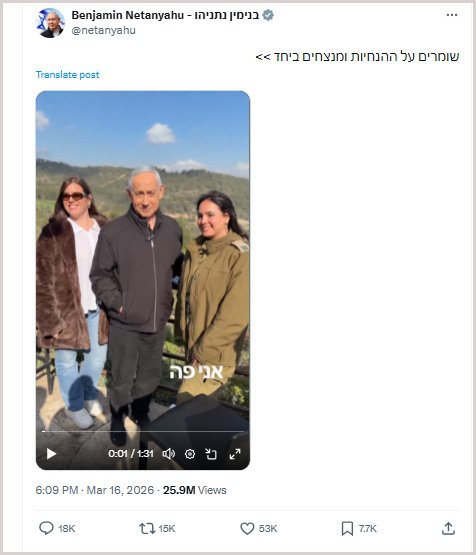Open the @netanyahu handle link

tap(103, 30)
